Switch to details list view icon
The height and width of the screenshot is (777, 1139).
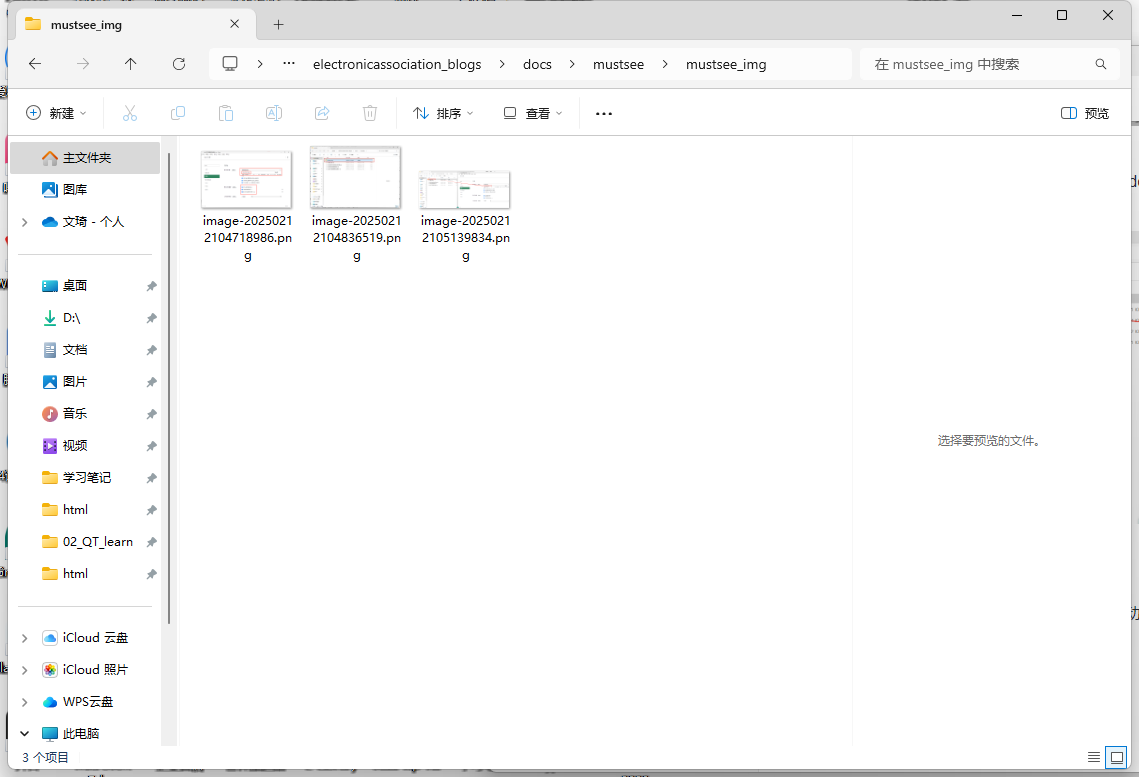pos(1093,757)
